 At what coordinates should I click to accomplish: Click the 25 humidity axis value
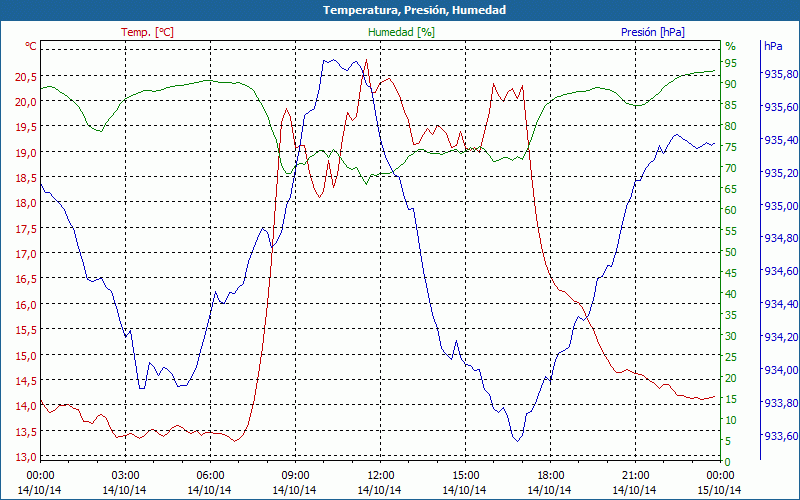(731, 357)
